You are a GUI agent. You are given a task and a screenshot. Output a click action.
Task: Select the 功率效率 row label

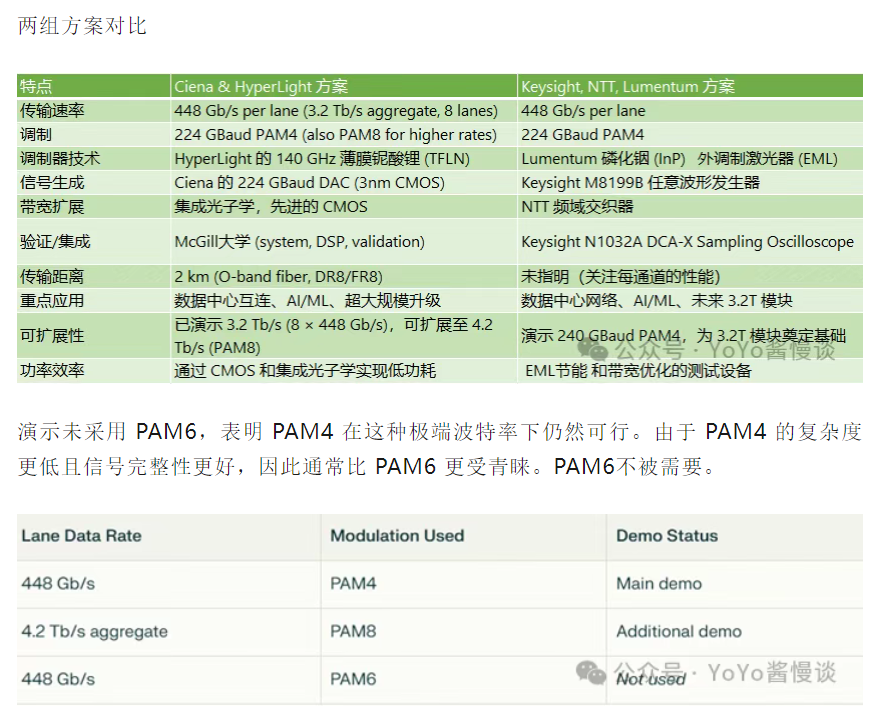pos(52,370)
